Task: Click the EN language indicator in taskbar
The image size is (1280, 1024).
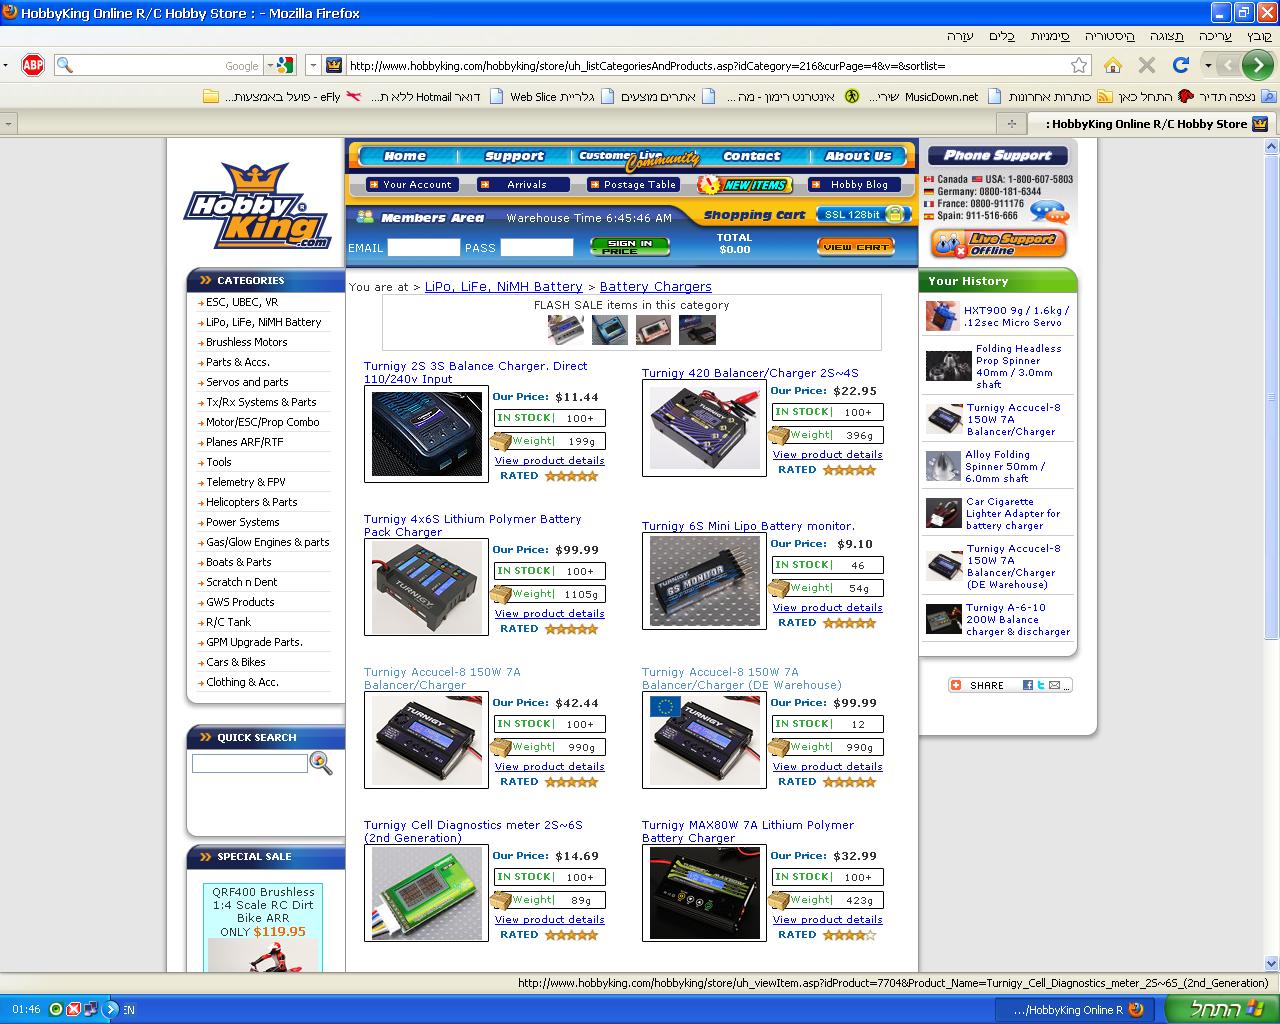Action: (129, 1010)
